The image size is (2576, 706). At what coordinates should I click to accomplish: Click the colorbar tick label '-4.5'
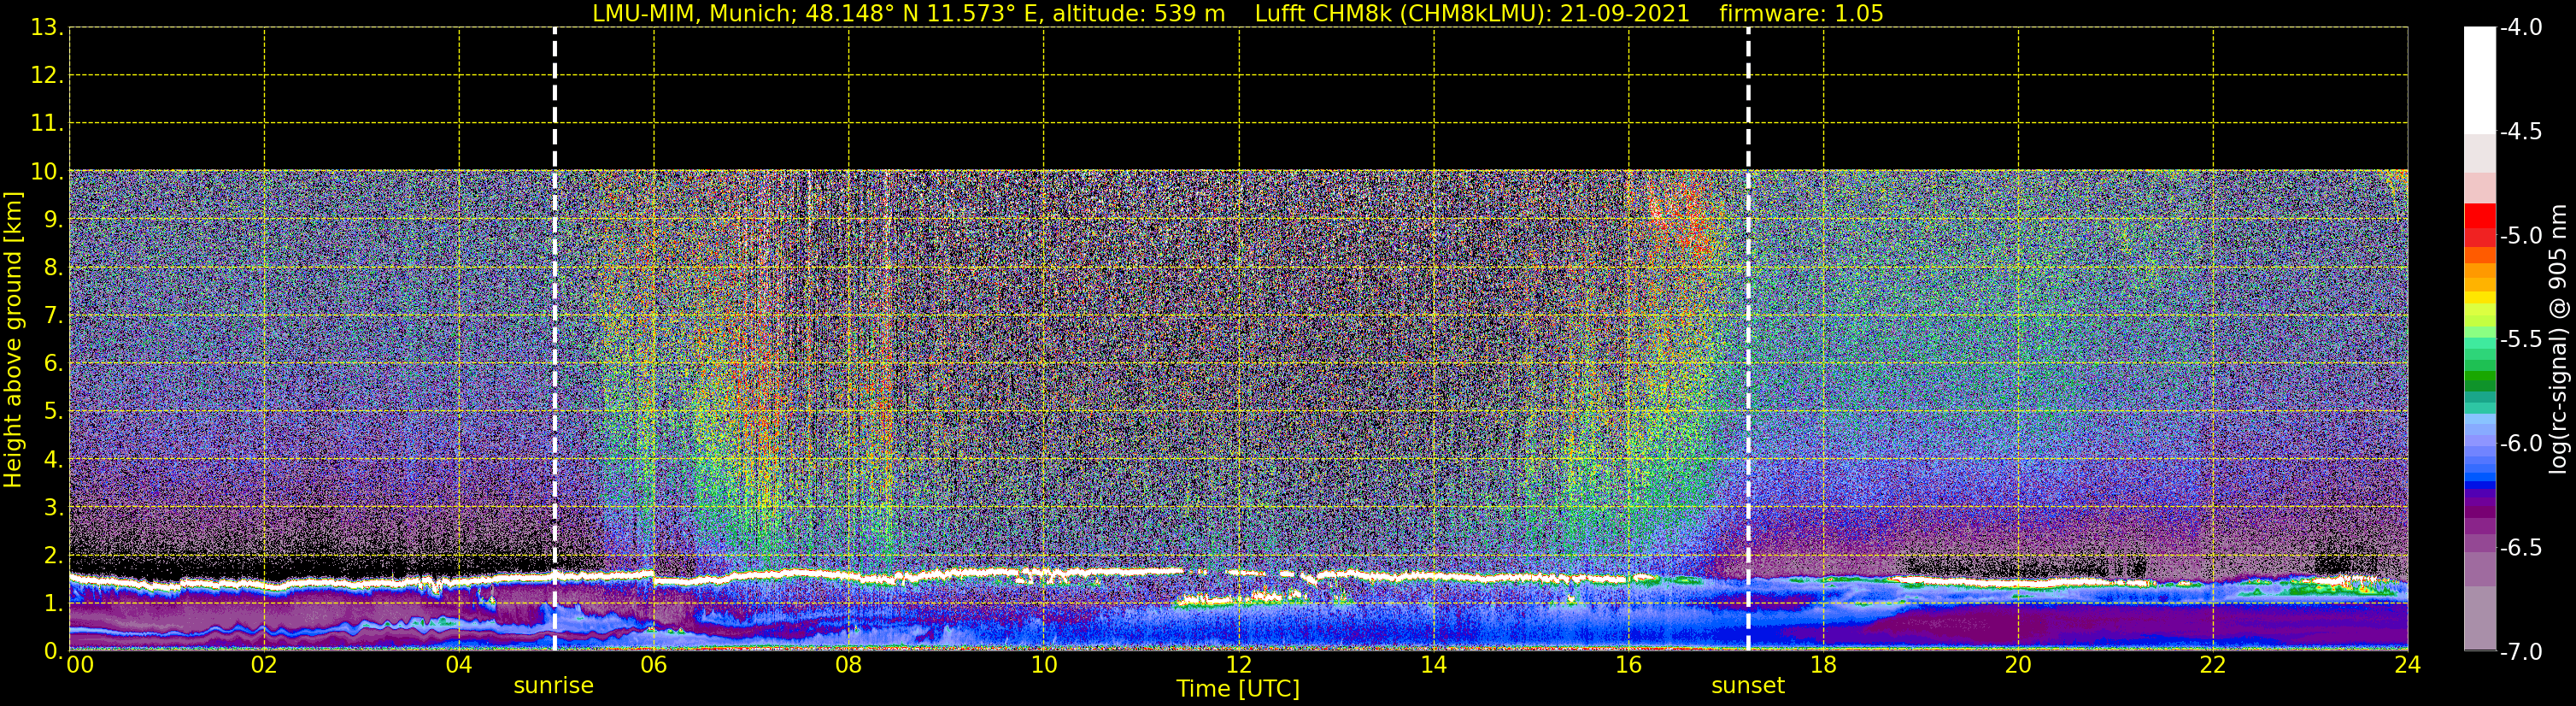pyautogui.click(x=2520, y=132)
